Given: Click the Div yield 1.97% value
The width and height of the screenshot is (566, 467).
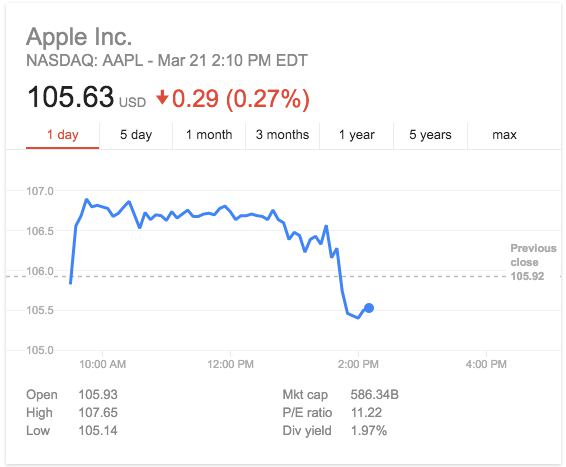Looking at the screenshot, I should click(x=369, y=431).
